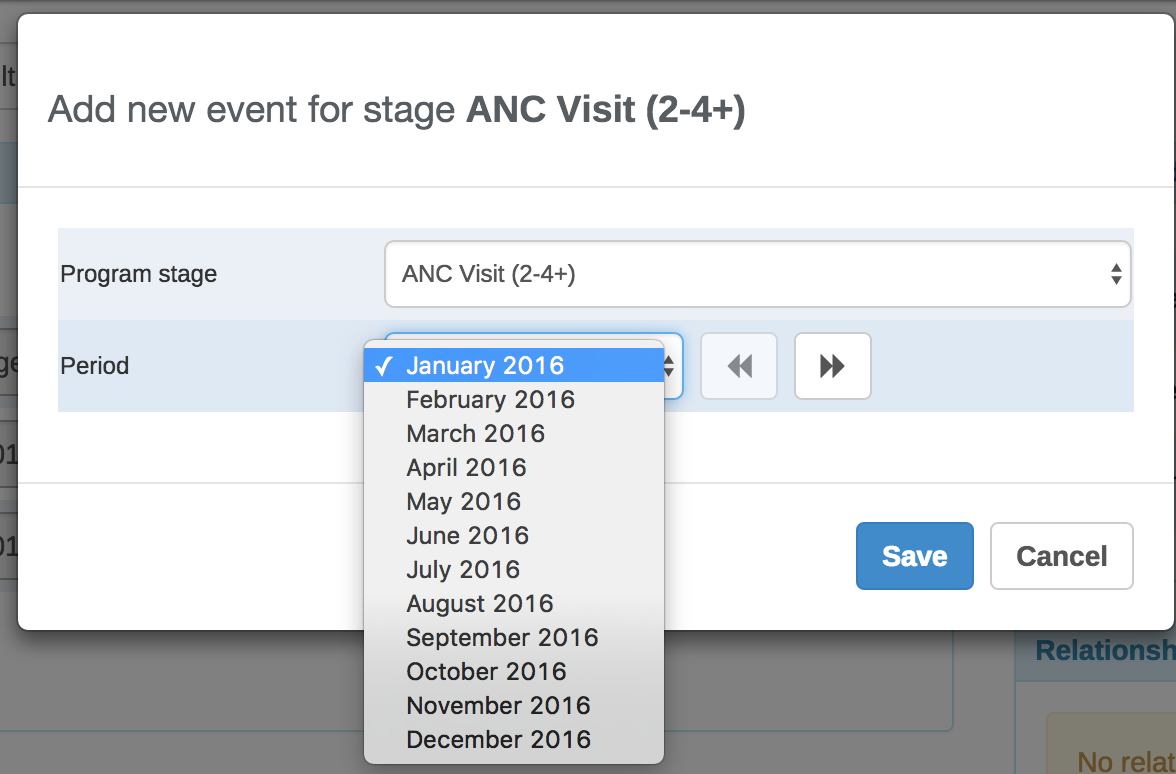This screenshot has width=1176, height=774.
Task: Click the modal title heading text
Action: click(396, 109)
